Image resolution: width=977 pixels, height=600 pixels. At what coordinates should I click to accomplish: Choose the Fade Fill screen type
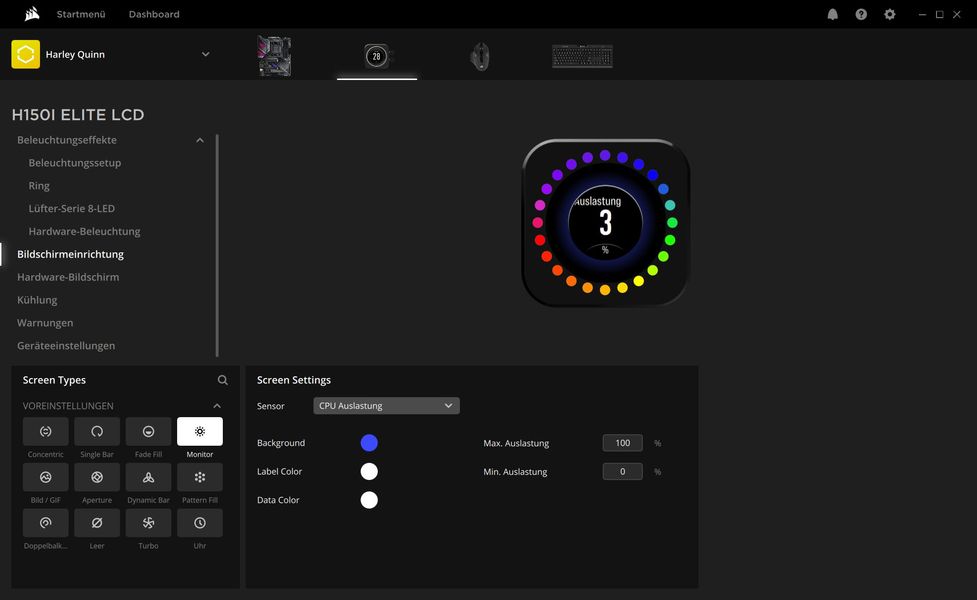click(148, 431)
